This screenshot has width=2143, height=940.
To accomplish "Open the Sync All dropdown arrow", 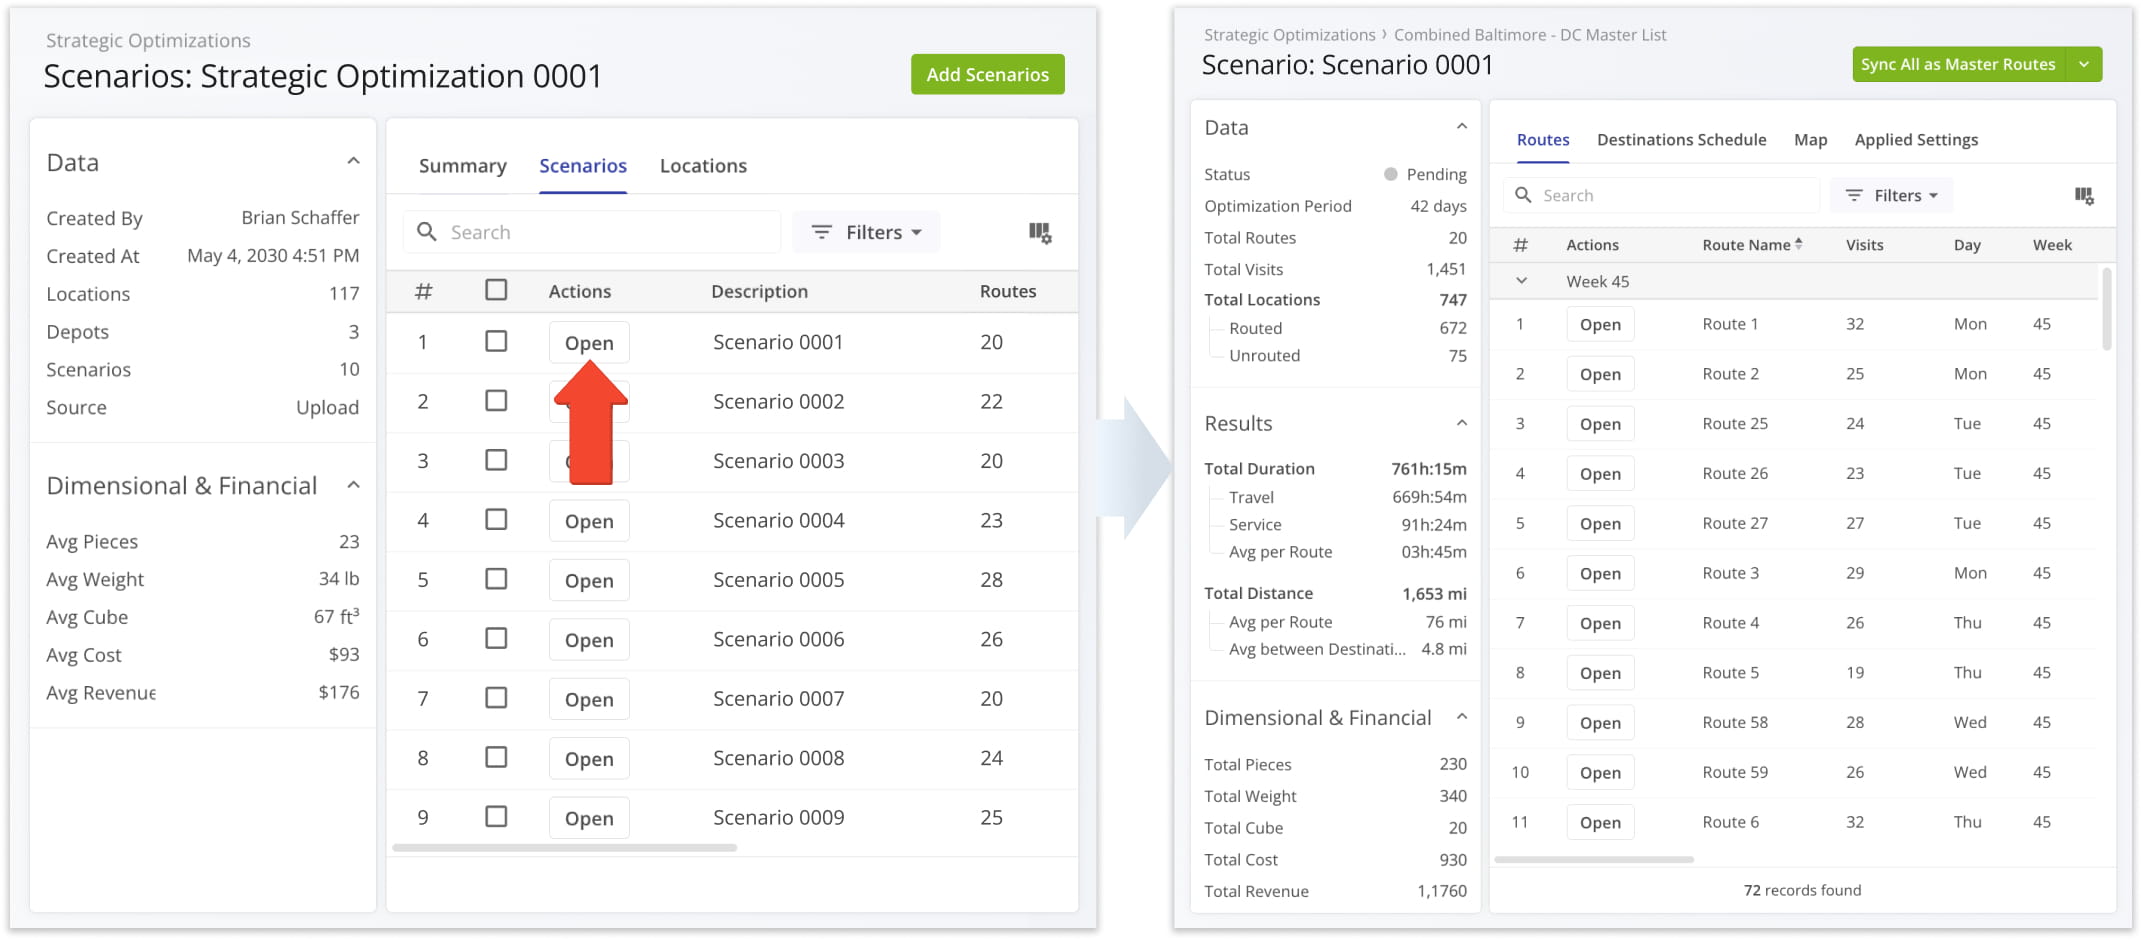I will pyautogui.click(x=2084, y=64).
